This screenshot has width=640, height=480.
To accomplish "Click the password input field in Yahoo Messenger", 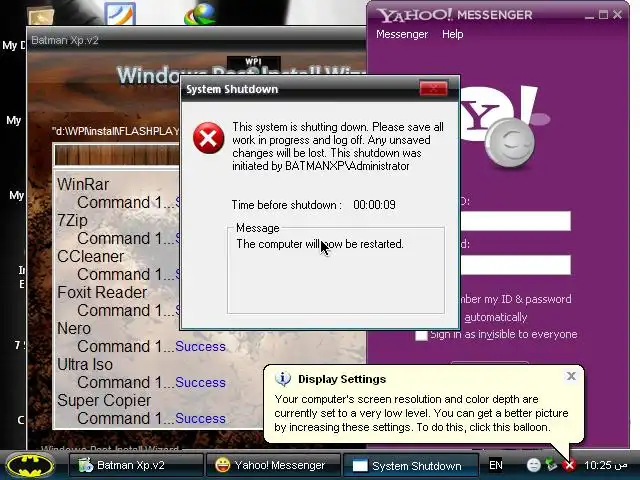I will (516, 265).
